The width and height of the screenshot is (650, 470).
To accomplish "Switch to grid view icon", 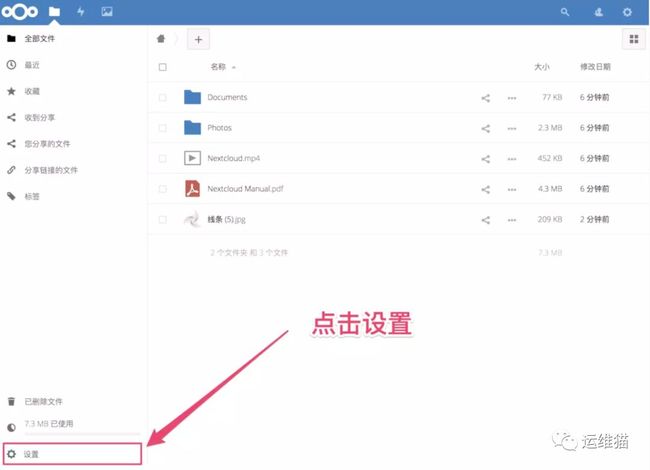I will (x=634, y=39).
